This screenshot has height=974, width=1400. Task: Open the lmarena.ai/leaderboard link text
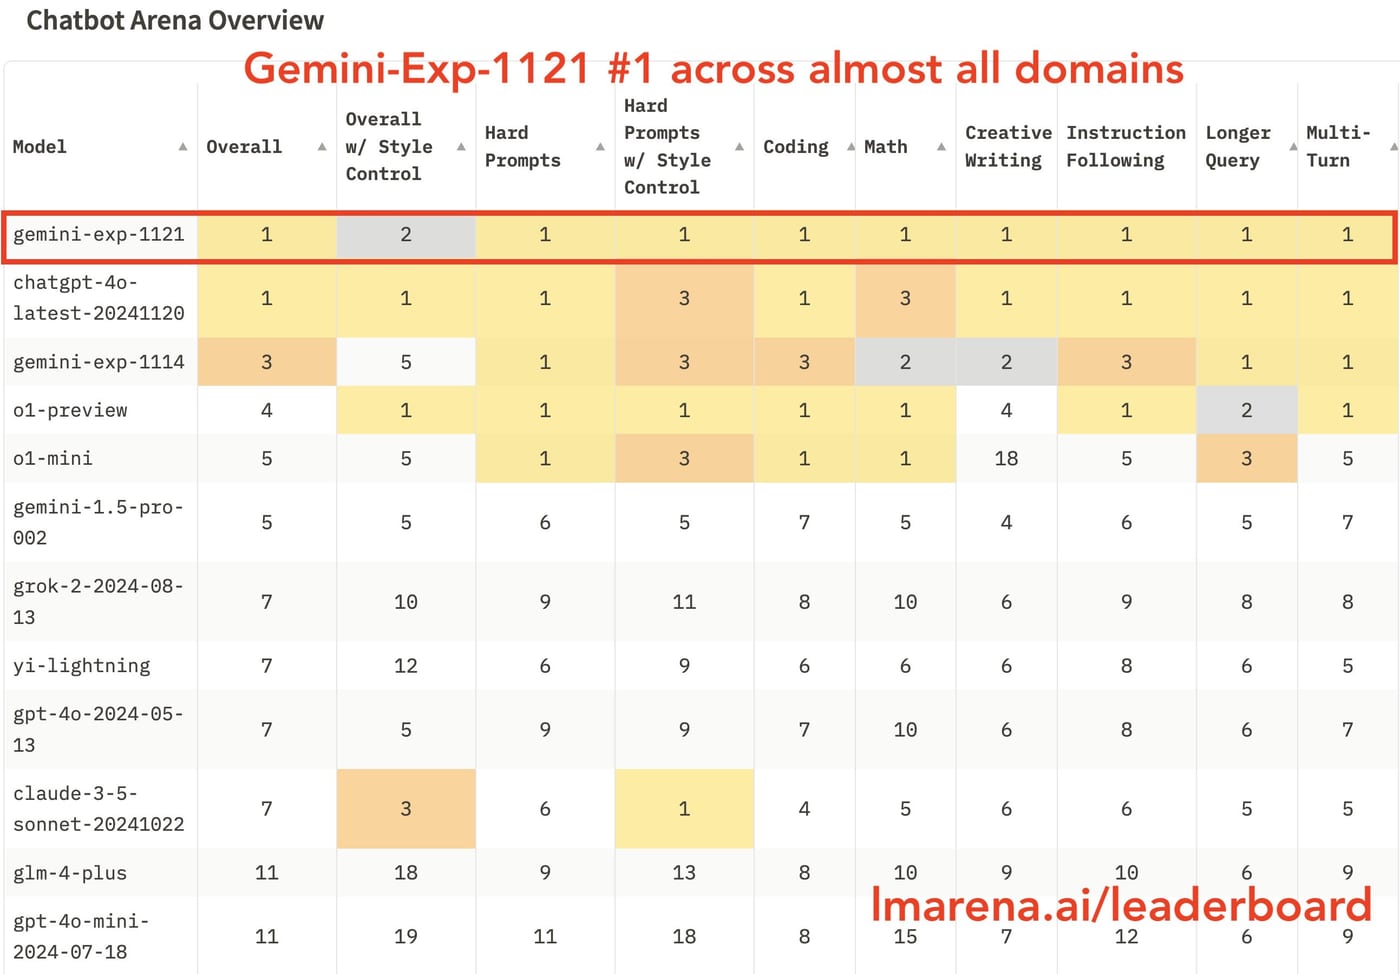pyautogui.click(x=1121, y=905)
